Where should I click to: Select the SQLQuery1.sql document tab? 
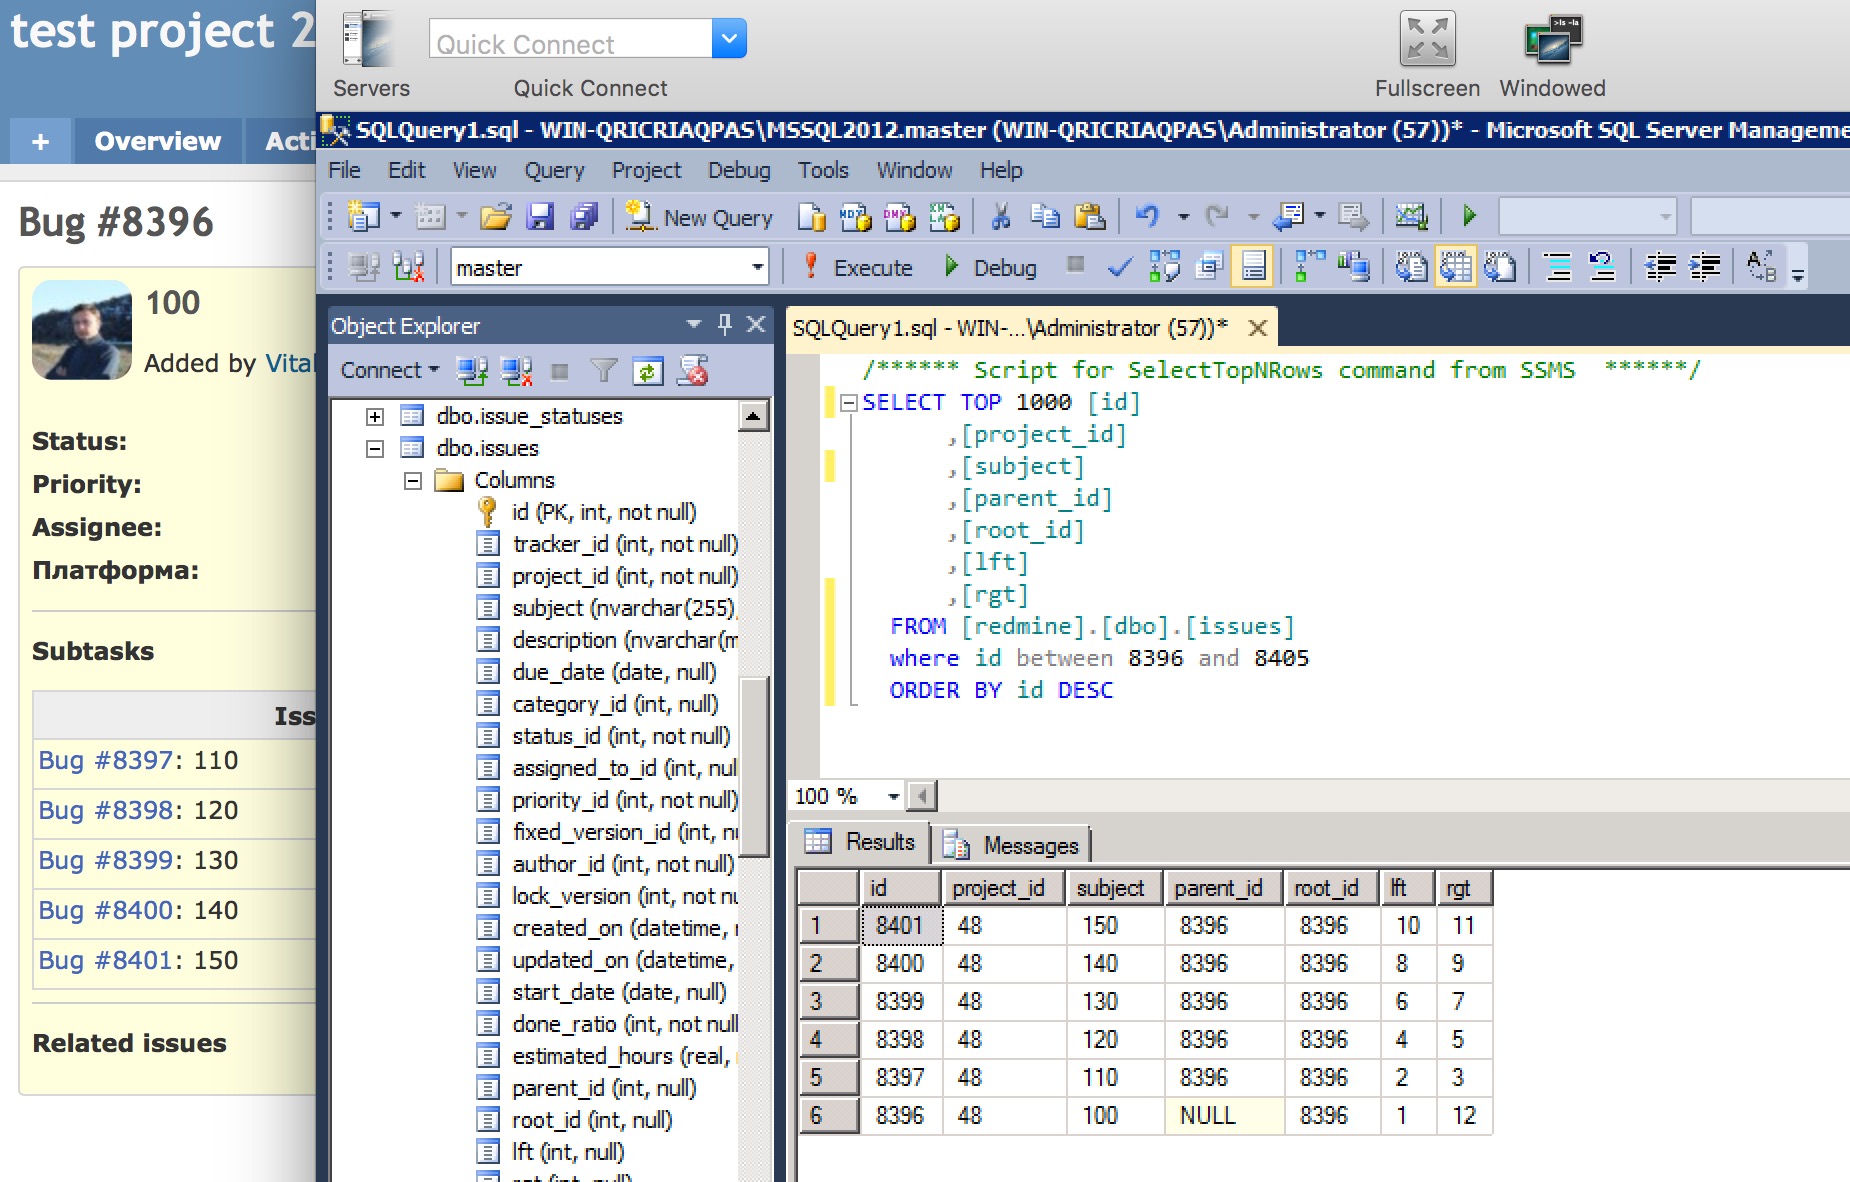[1030, 328]
